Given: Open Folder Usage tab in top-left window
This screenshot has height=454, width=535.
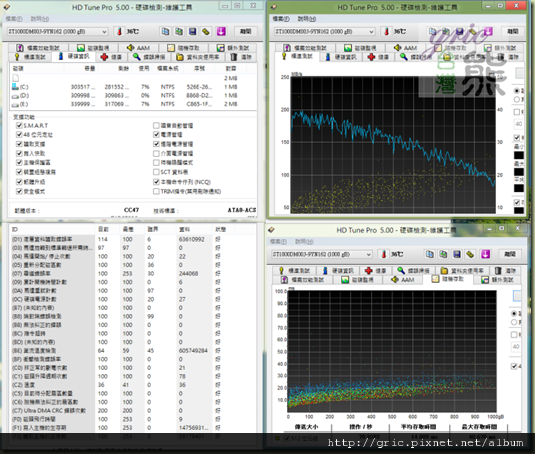Looking at the screenshot, I should click(x=198, y=57).
